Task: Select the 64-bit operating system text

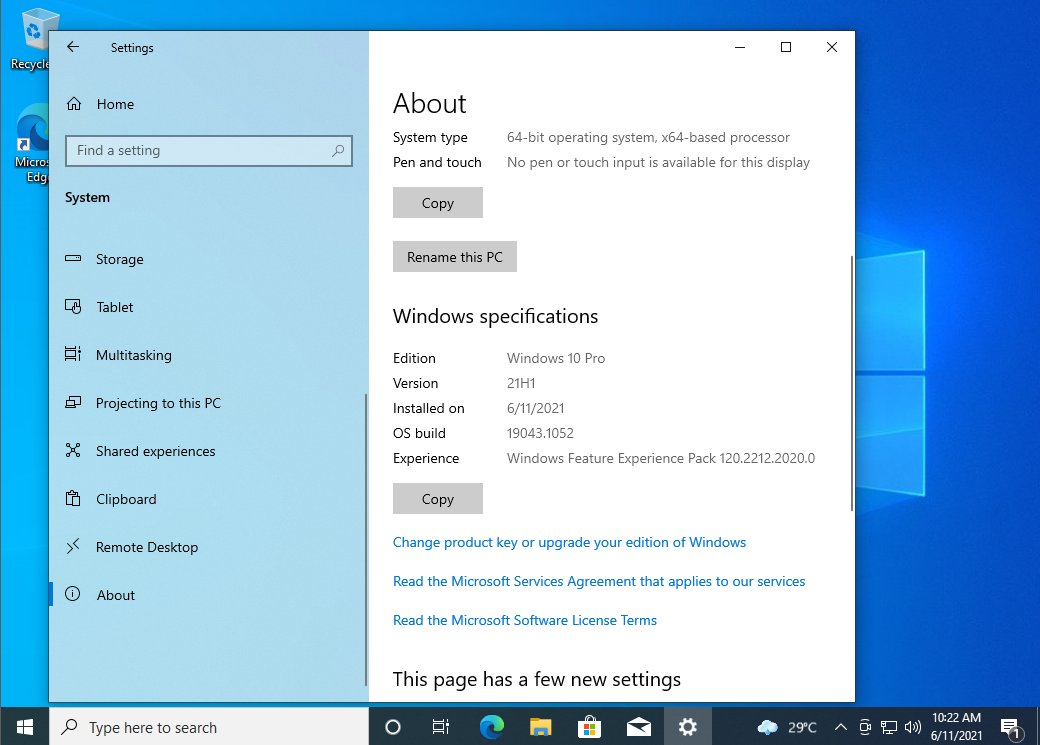Action: [x=649, y=137]
